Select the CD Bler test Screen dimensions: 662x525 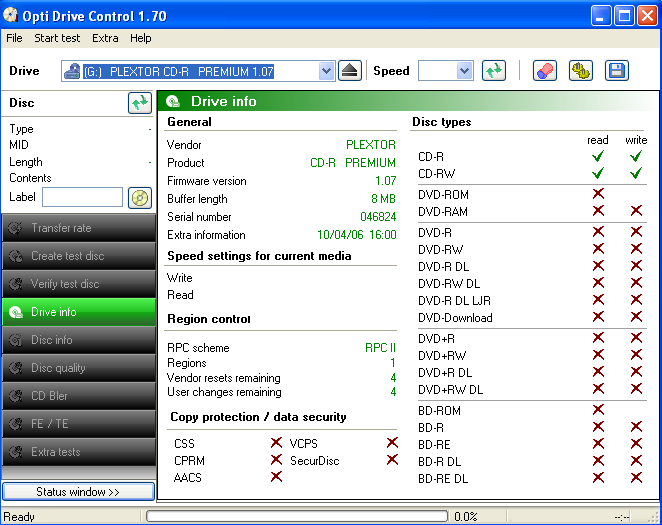(x=78, y=396)
